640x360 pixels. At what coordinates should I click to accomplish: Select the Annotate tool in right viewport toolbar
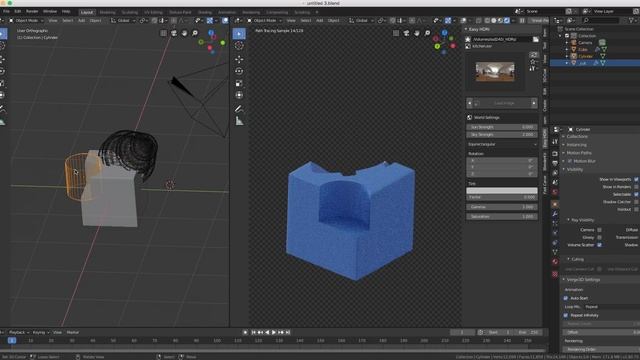[239, 109]
